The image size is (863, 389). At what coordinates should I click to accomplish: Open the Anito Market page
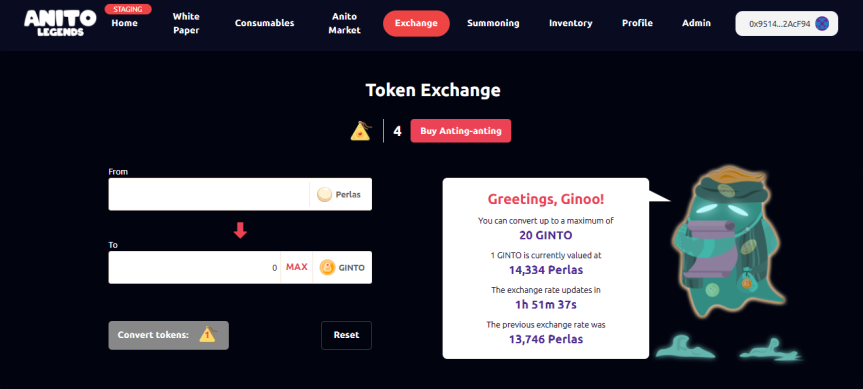pyautogui.click(x=344, y=23)
